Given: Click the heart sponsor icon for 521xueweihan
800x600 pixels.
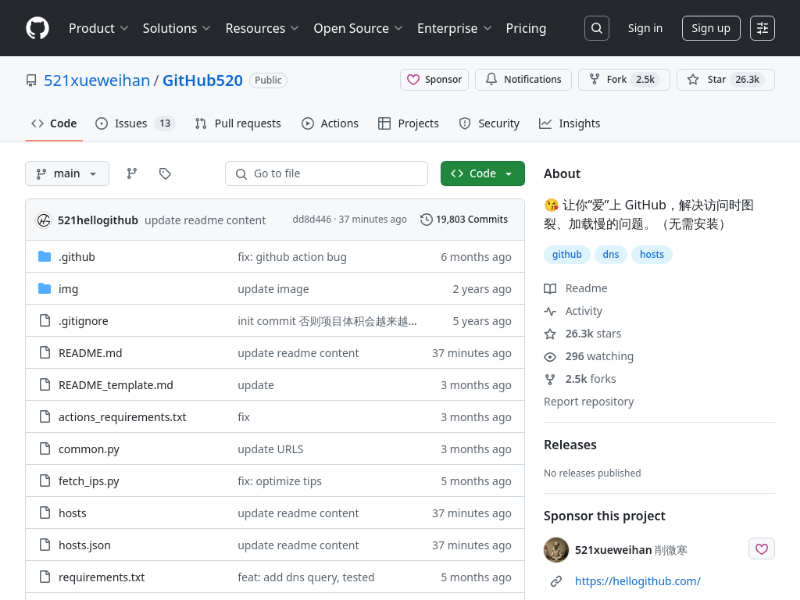Looking at the screenshot, I should [x=761, y=549].
